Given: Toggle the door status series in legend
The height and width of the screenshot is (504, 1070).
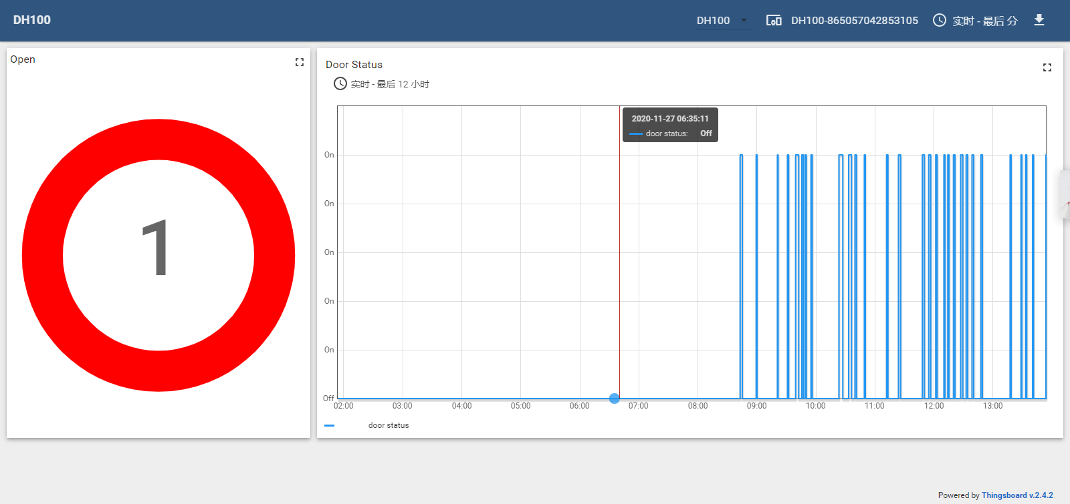Looking at the screenshot, I should pos(388,426).
